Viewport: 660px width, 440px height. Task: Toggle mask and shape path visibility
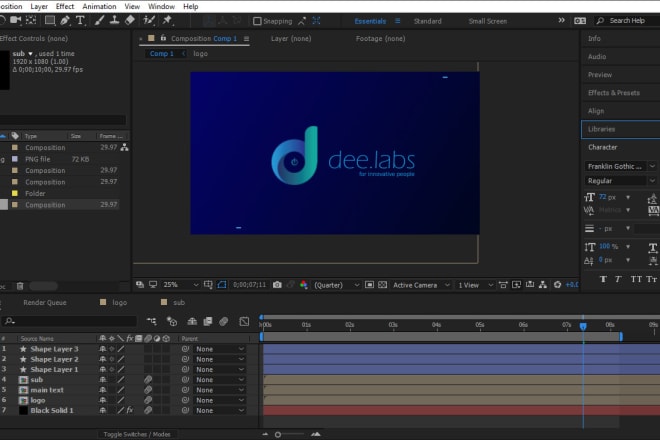(x=222, y=285)
